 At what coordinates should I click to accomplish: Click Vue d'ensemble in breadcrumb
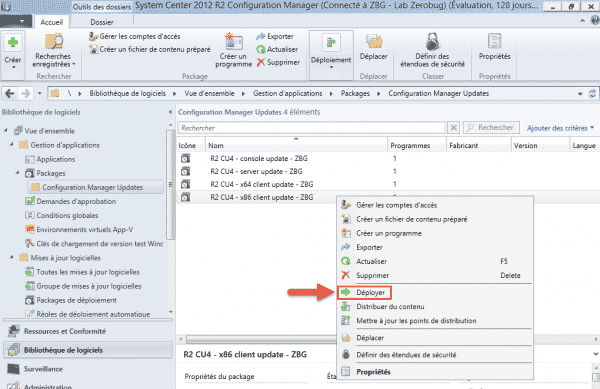tap(209, 93)
